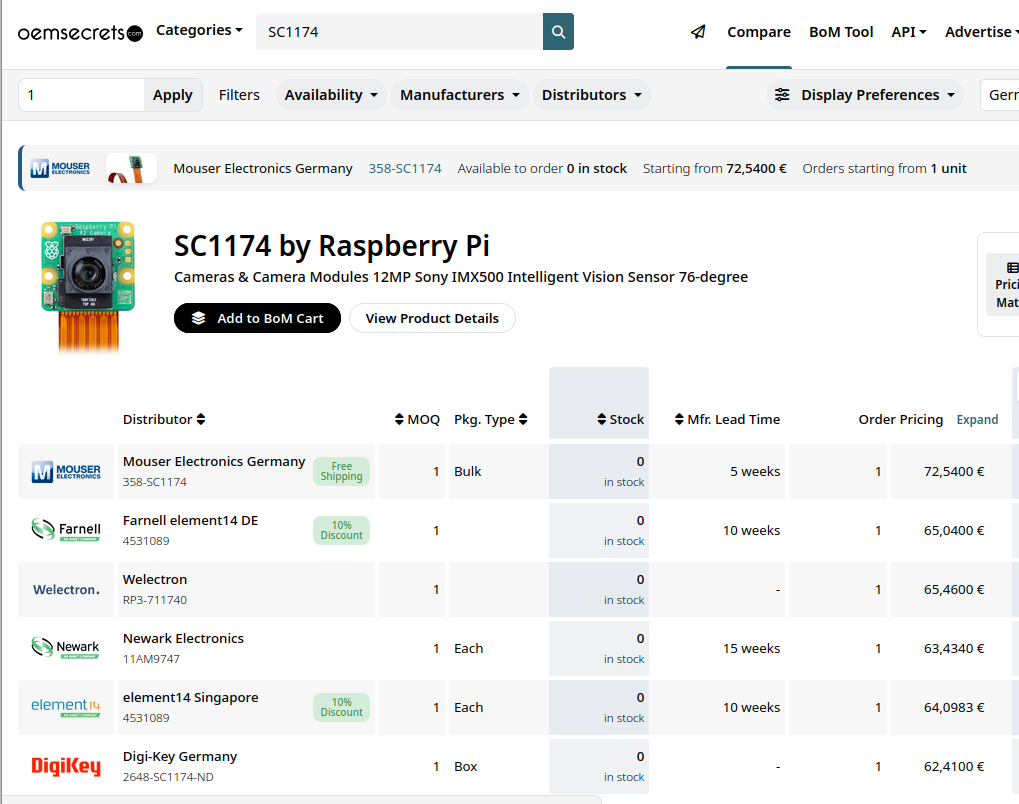This screenshot has width=1019, height=804.
Task: Open the Display Preferences dropdown
Action: tap(864, 95)
